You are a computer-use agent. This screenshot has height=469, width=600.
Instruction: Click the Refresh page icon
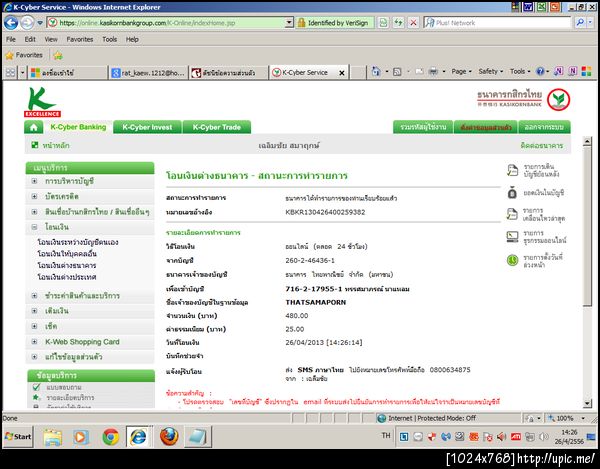coord(398,23)
